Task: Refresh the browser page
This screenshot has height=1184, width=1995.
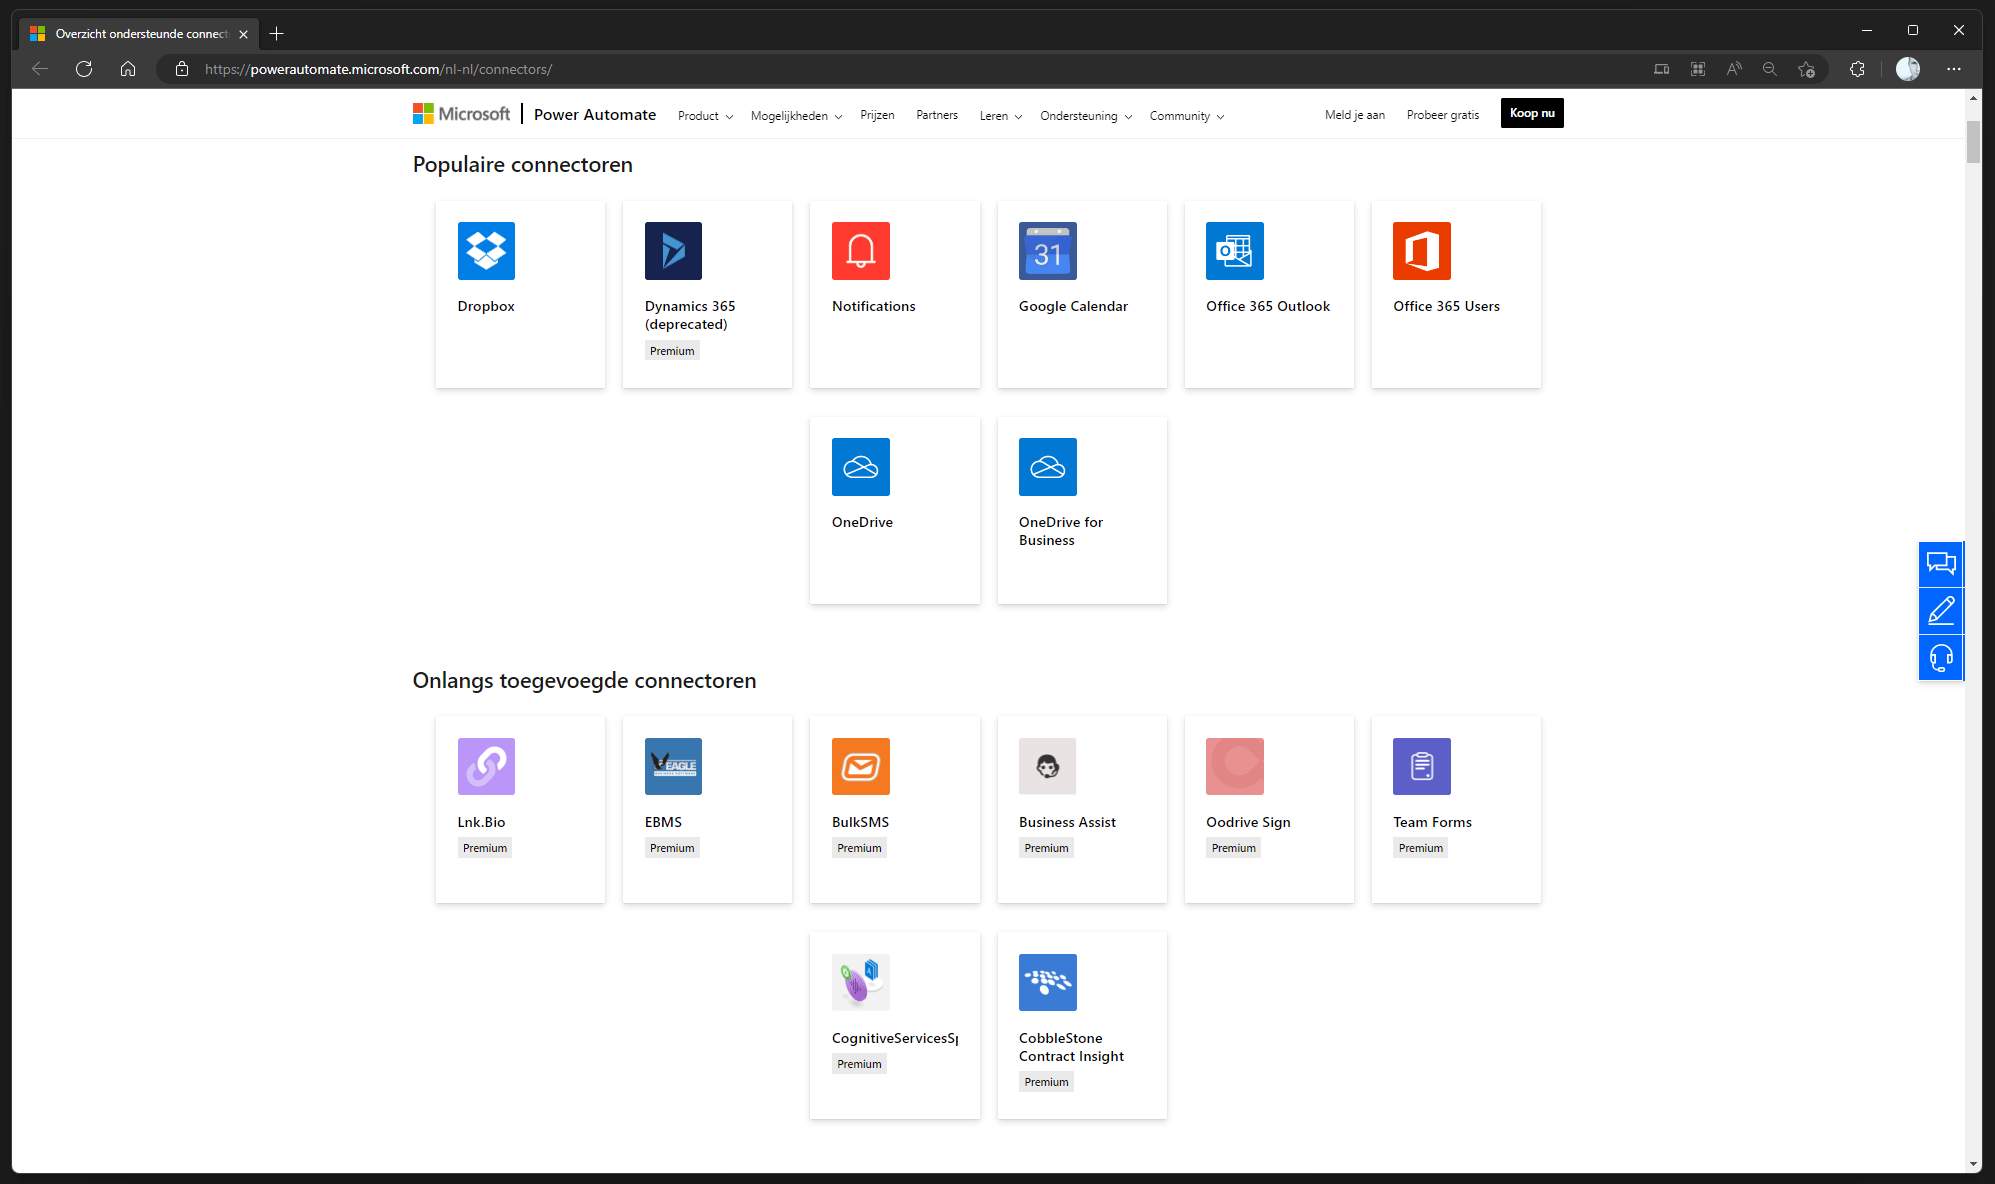Action: (x=84, y=69)
